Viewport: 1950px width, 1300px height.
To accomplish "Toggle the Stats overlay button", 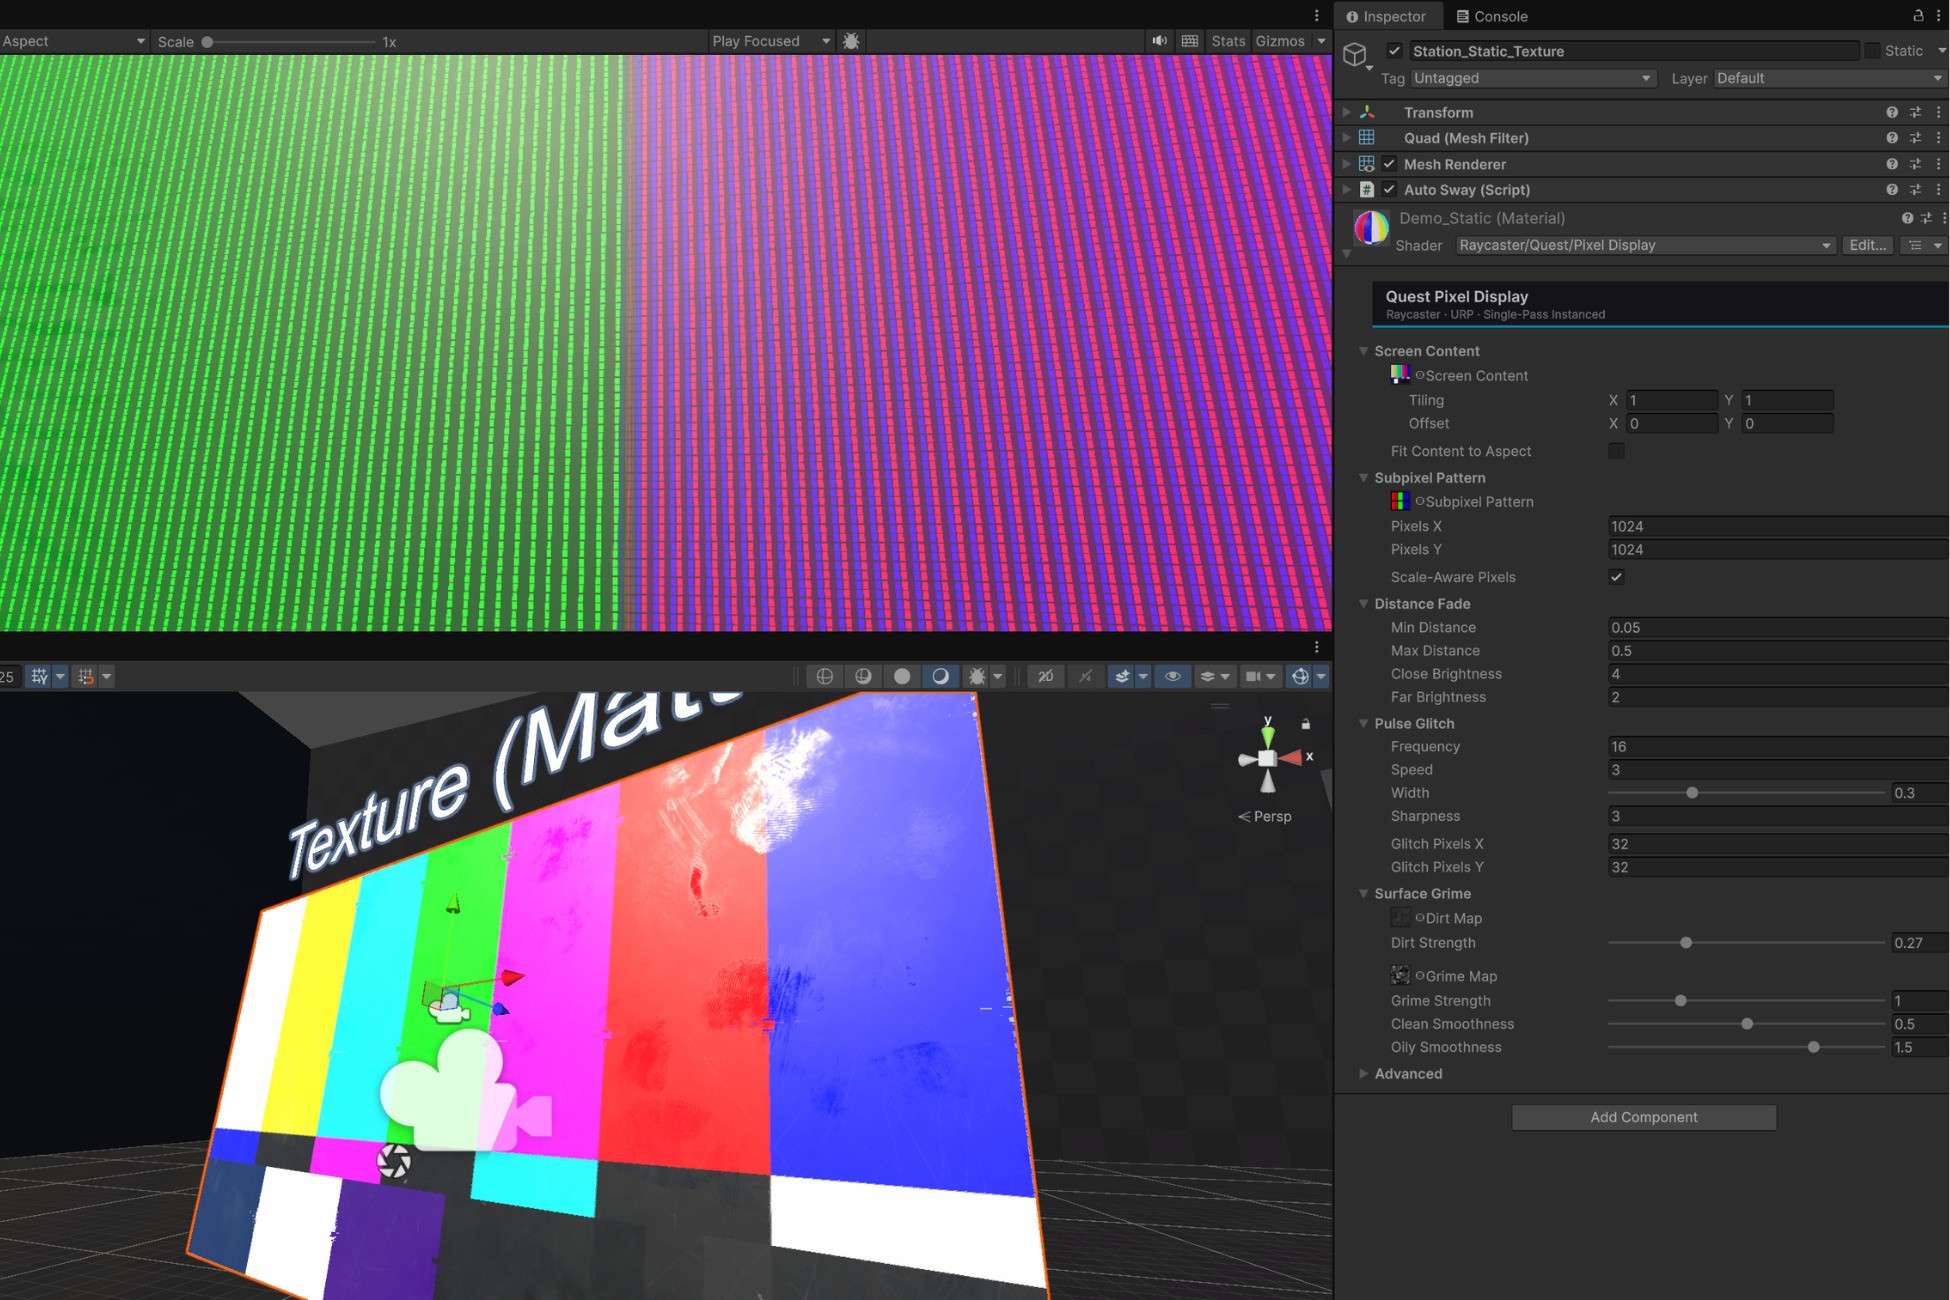I will point(1228,41).
